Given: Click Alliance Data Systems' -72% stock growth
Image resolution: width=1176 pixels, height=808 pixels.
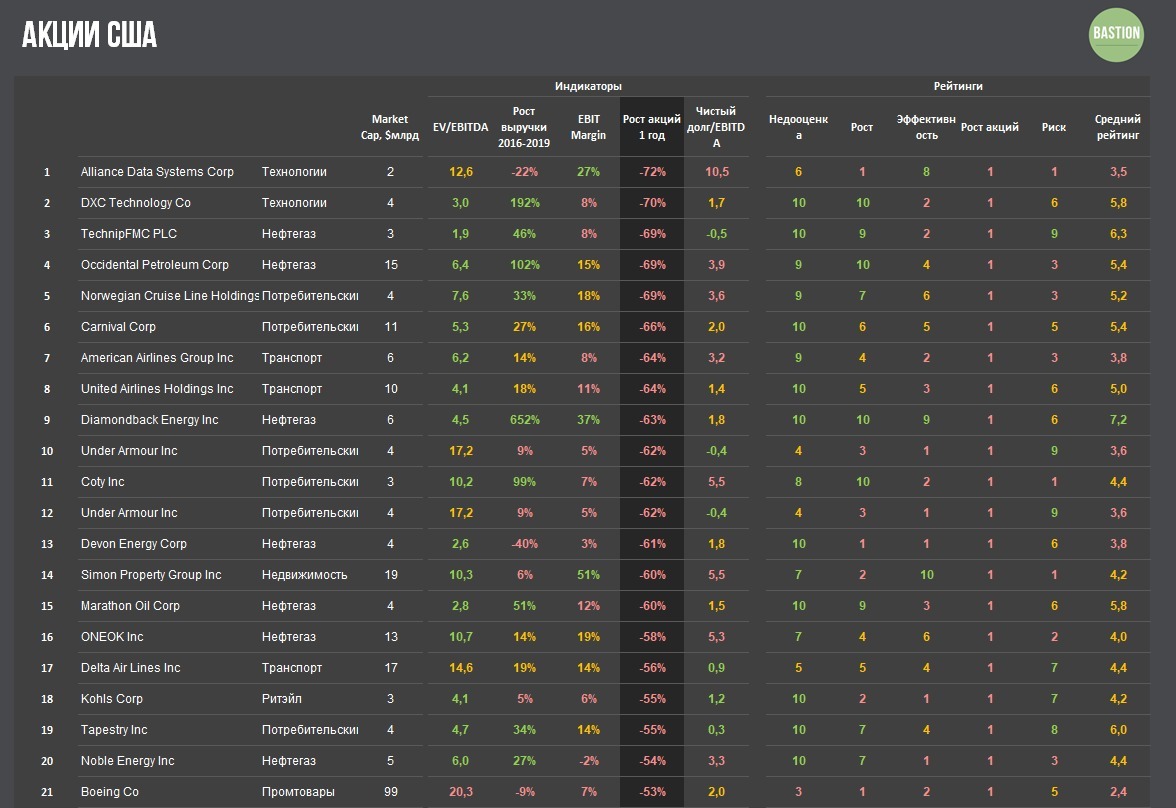Looking at the screenshot, I should point(652,172).
